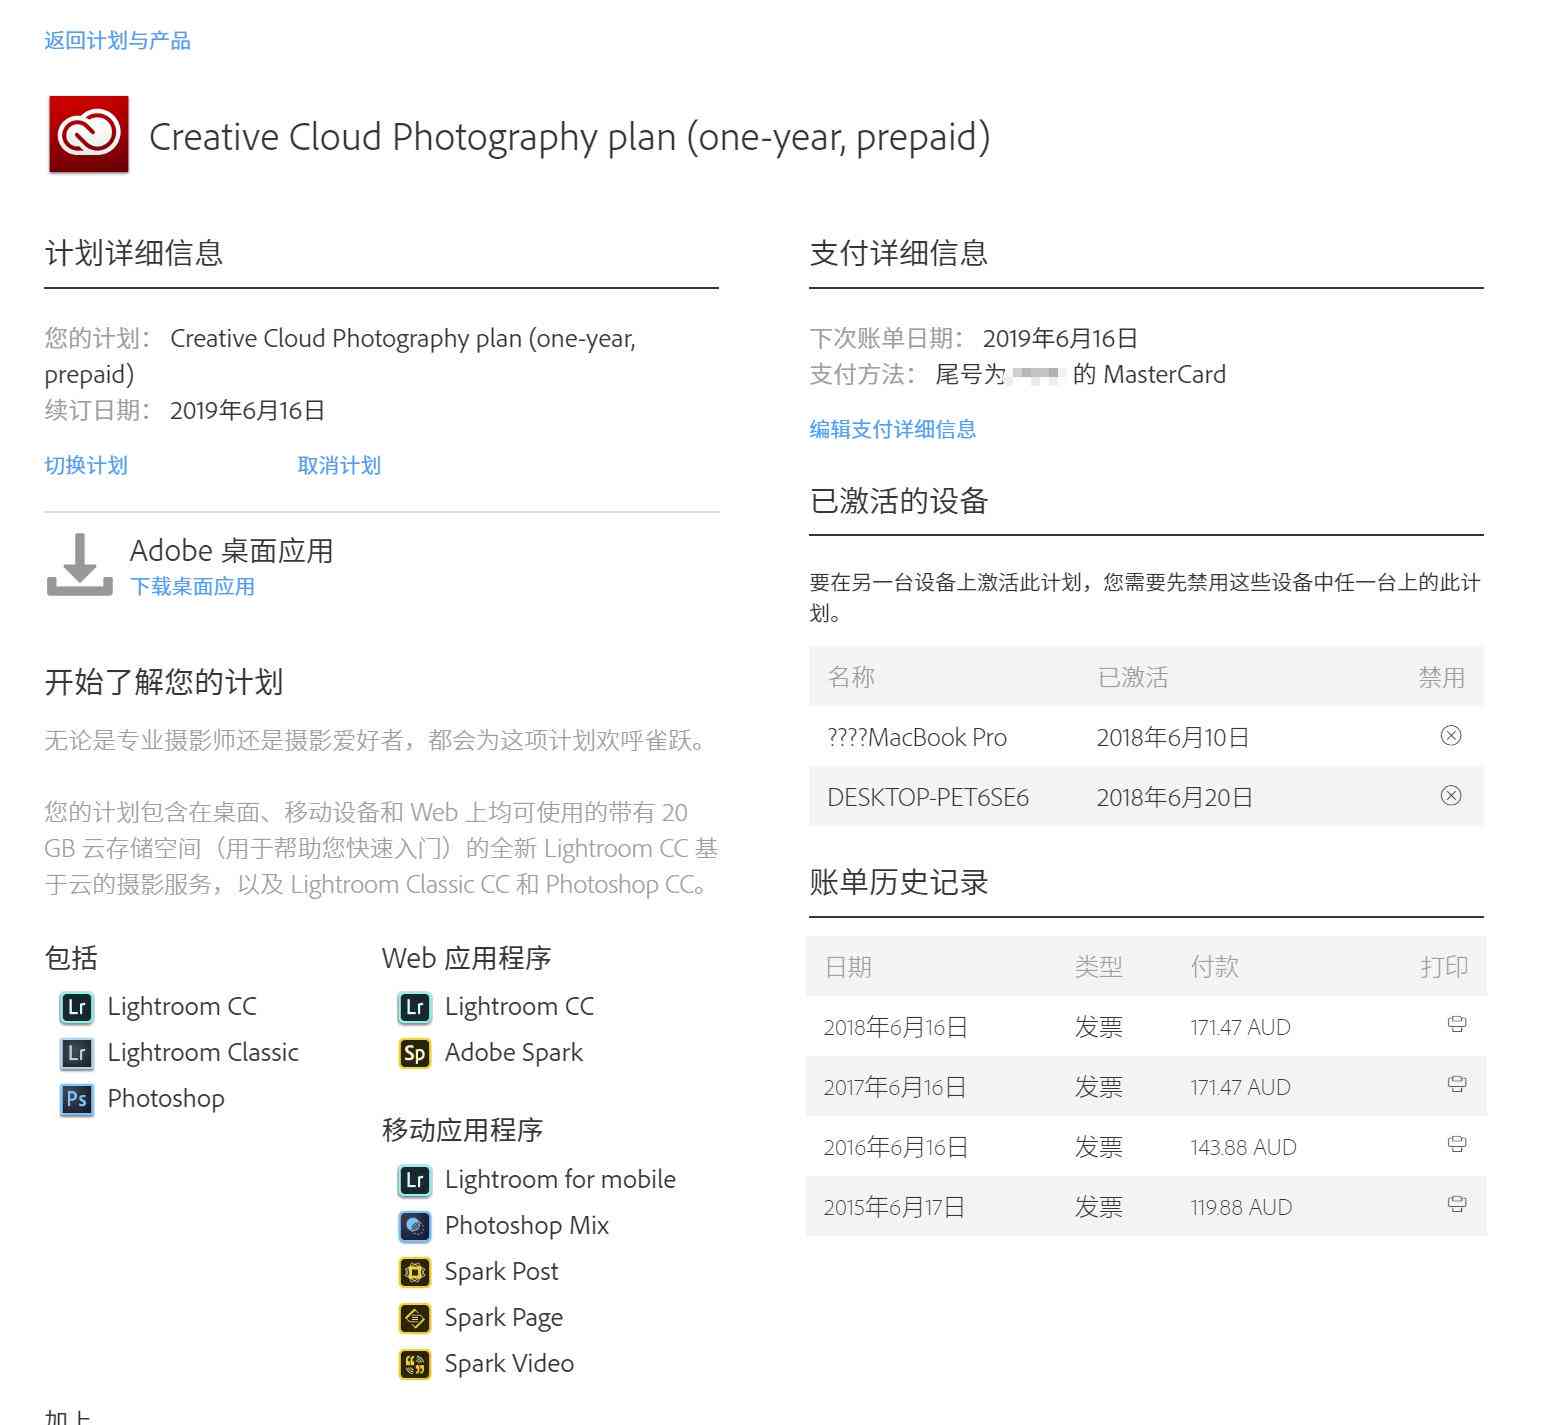Click the Lightroom CC icon under 包括

(x=77, y=1007)
